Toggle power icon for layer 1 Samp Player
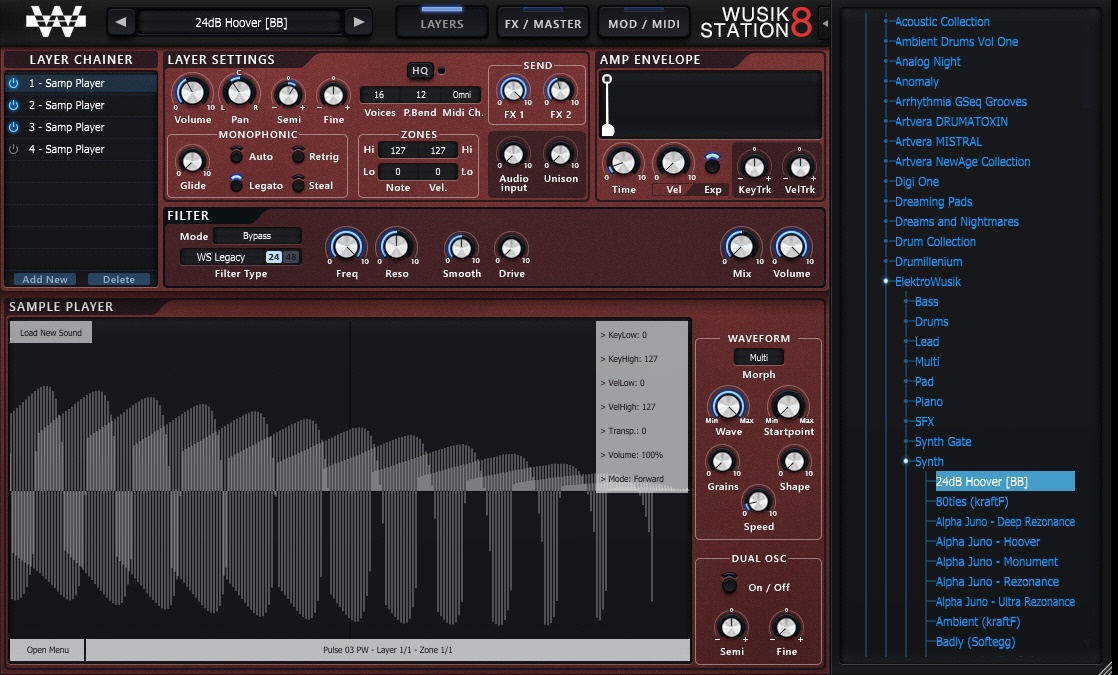1118x675 pixels. point(14,83)
